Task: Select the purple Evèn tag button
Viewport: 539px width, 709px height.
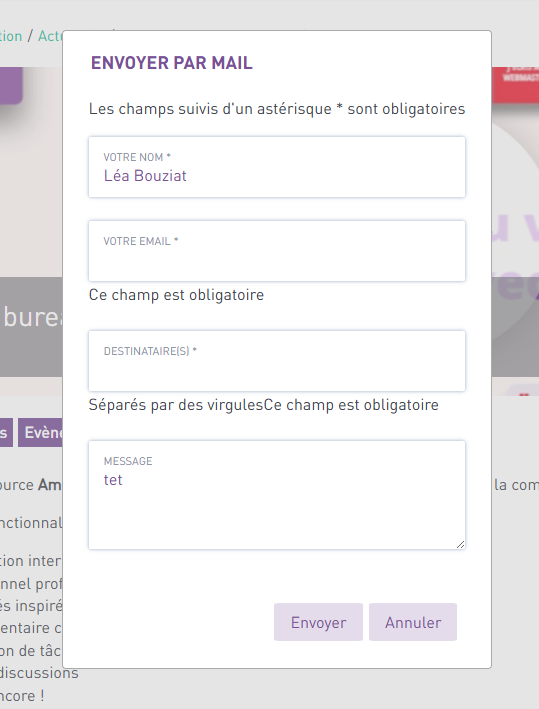Action: (40, 433)
